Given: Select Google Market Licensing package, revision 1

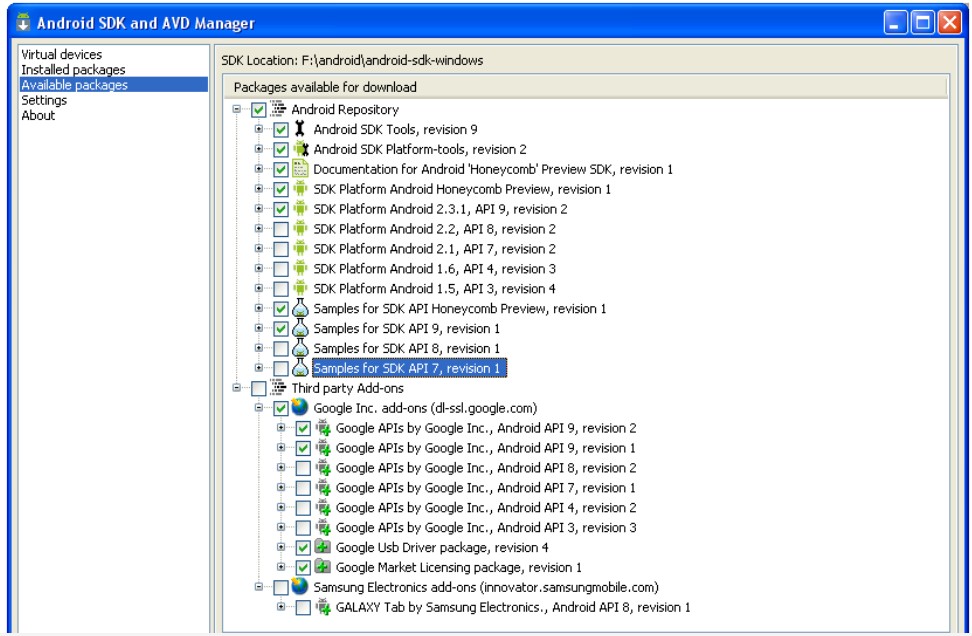Looking at the screenshot, I should [458, 567].
